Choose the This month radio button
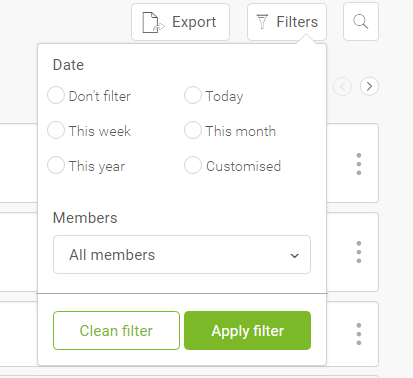The image size is (413, 378). click(x=193, y=130)
